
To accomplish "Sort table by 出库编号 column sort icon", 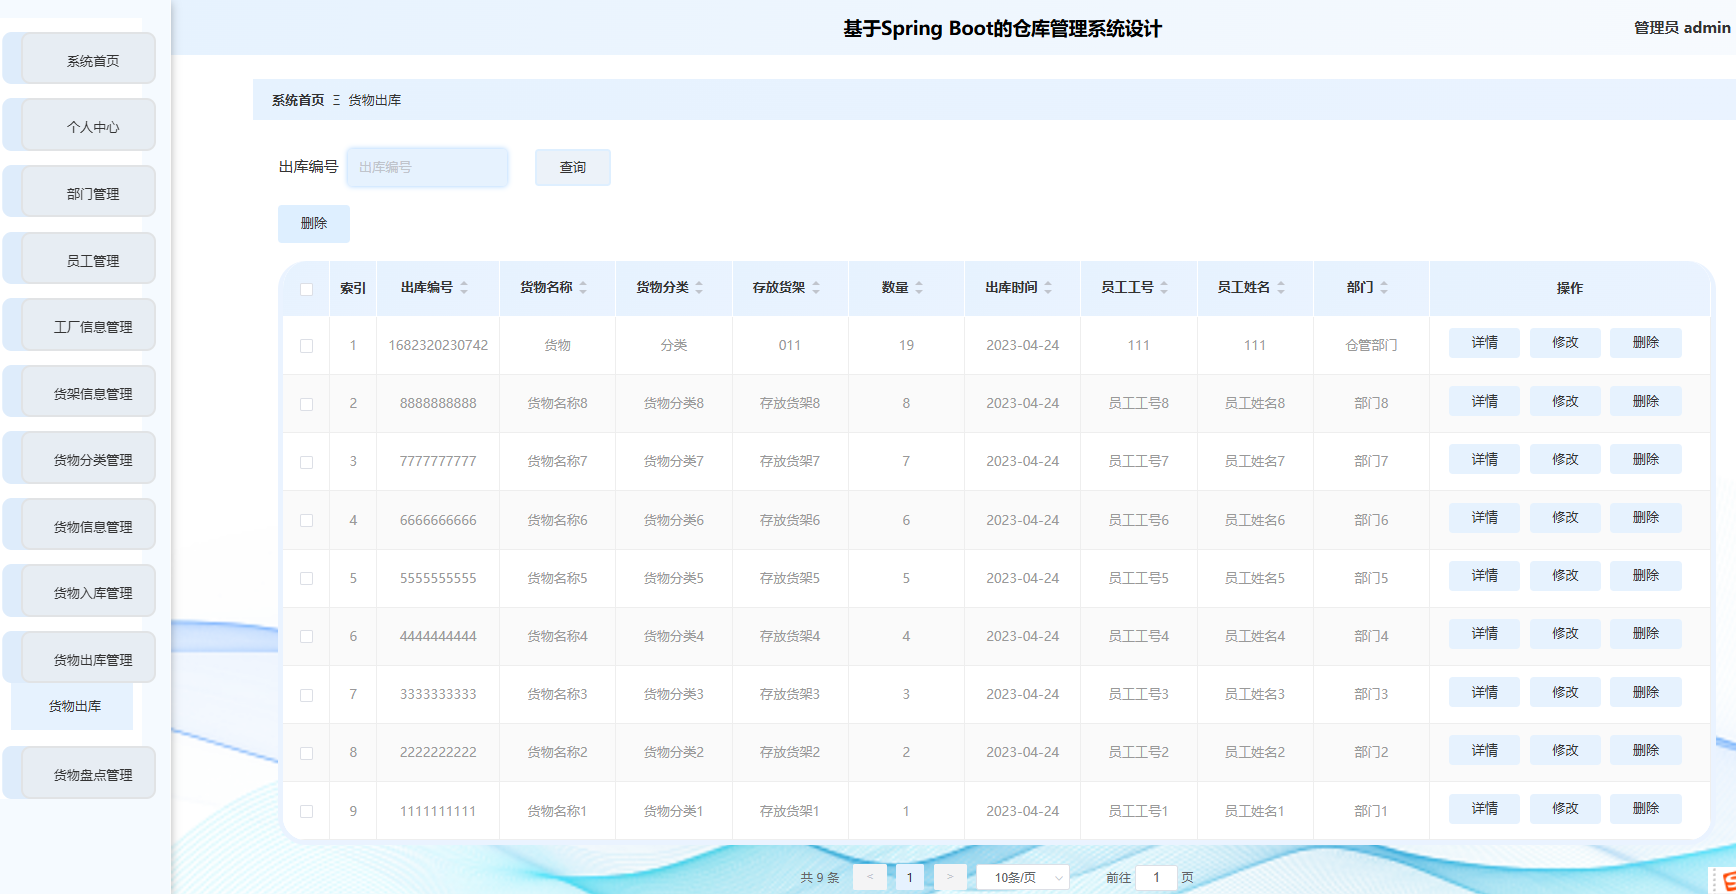I will [x=464, y=288].
